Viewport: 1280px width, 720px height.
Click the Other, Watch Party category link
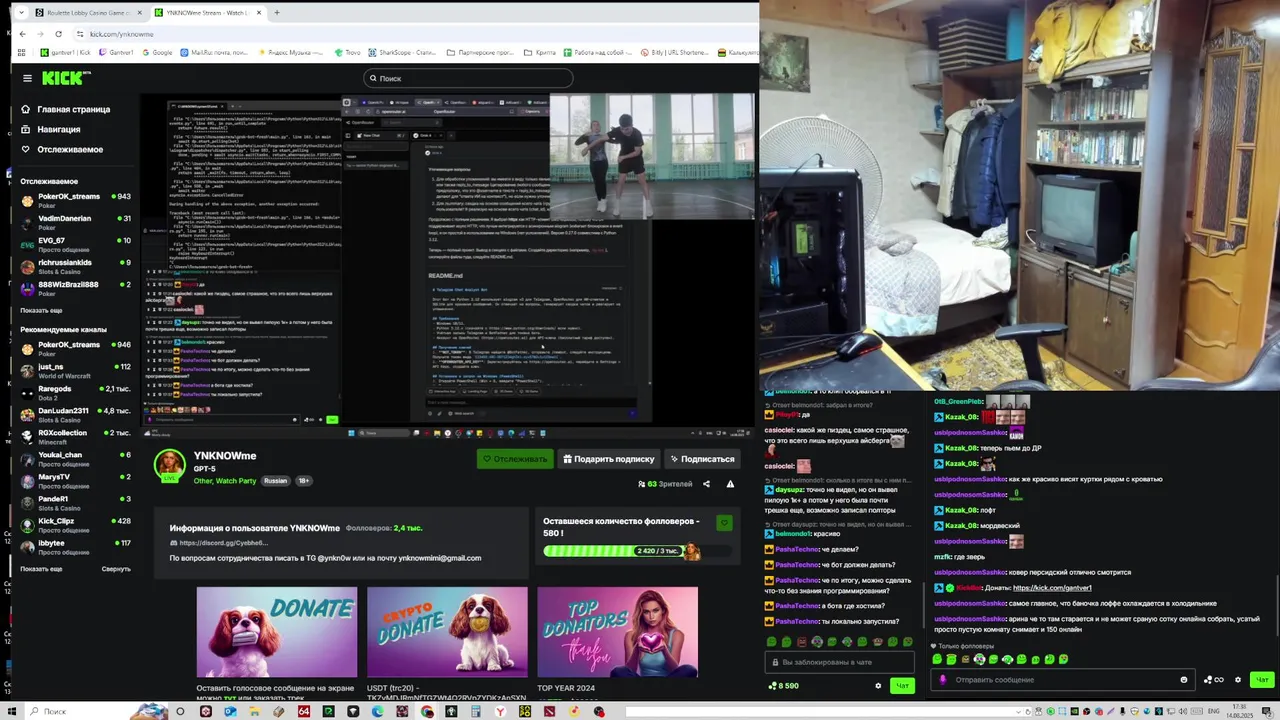pos(225,481)
